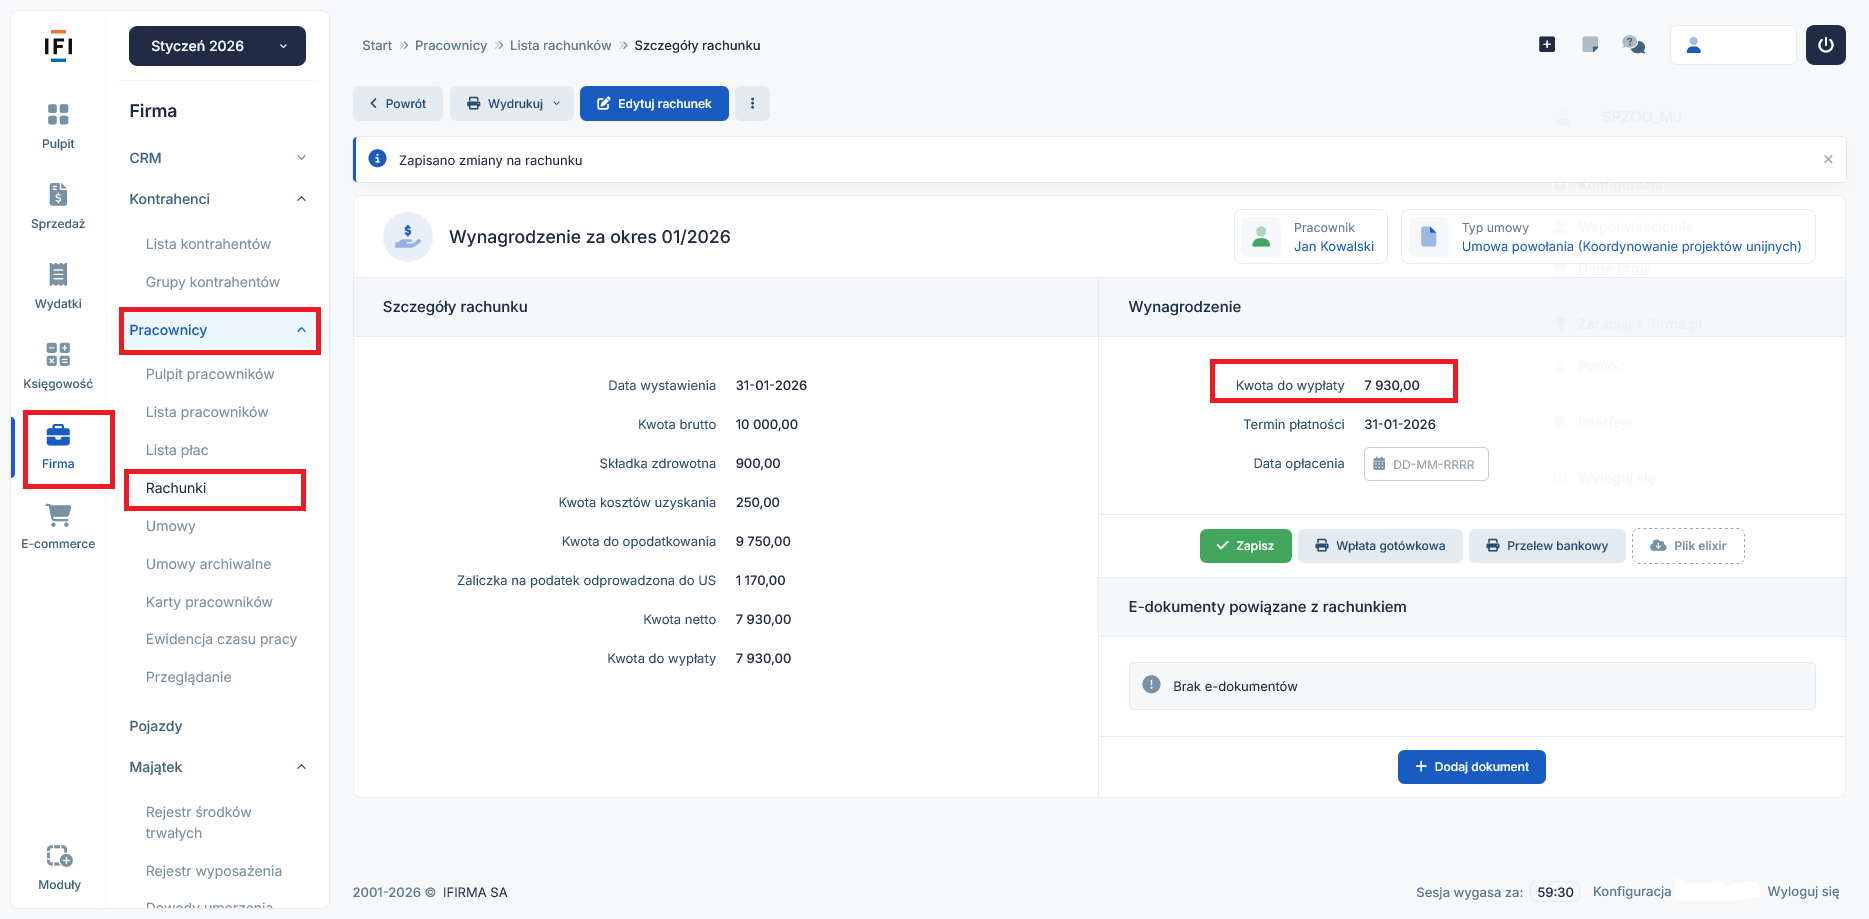Open the chat messages icon

click(1634, 45)
